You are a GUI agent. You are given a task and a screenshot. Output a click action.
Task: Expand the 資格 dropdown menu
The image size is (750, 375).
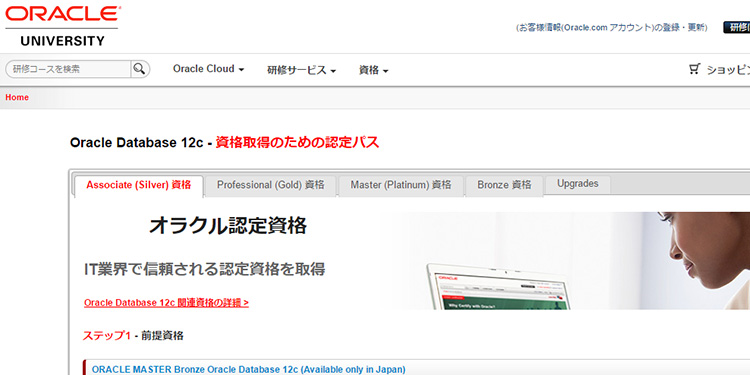coord(374,70)
